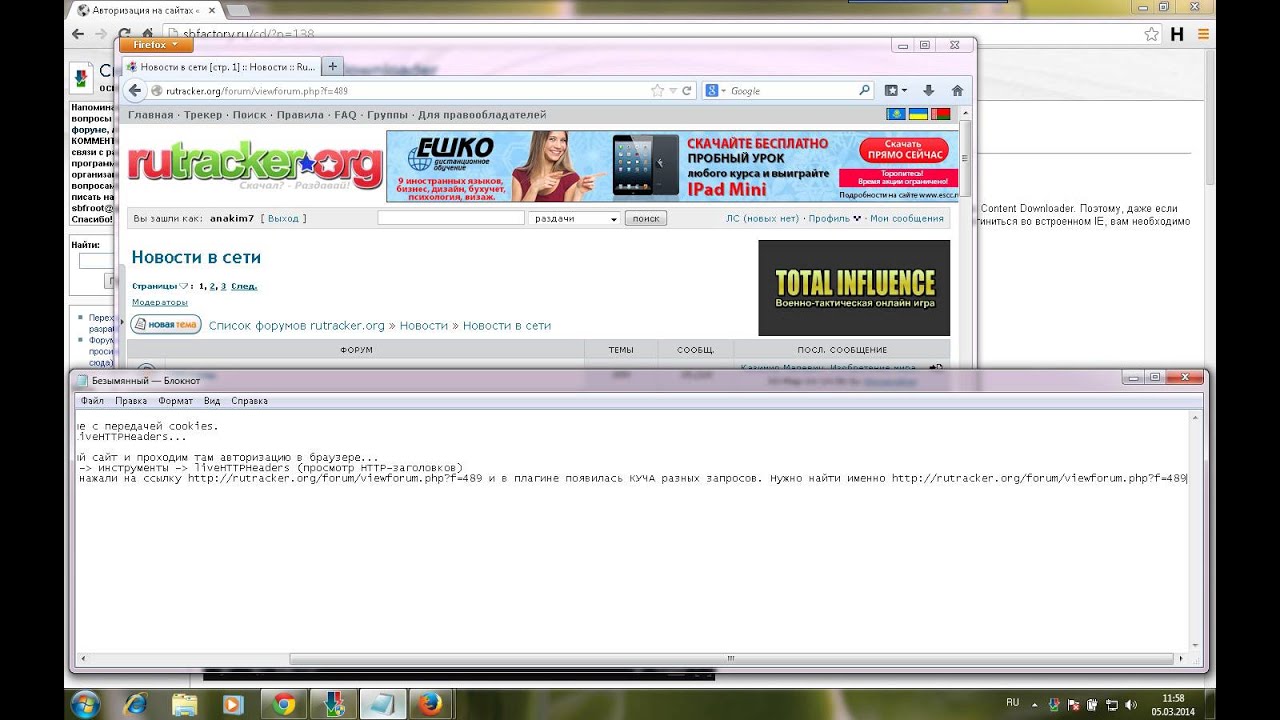Open the 'Поиск' site menu link
The height and width of the screenshot is (720, 1280).
pos(249,115)
